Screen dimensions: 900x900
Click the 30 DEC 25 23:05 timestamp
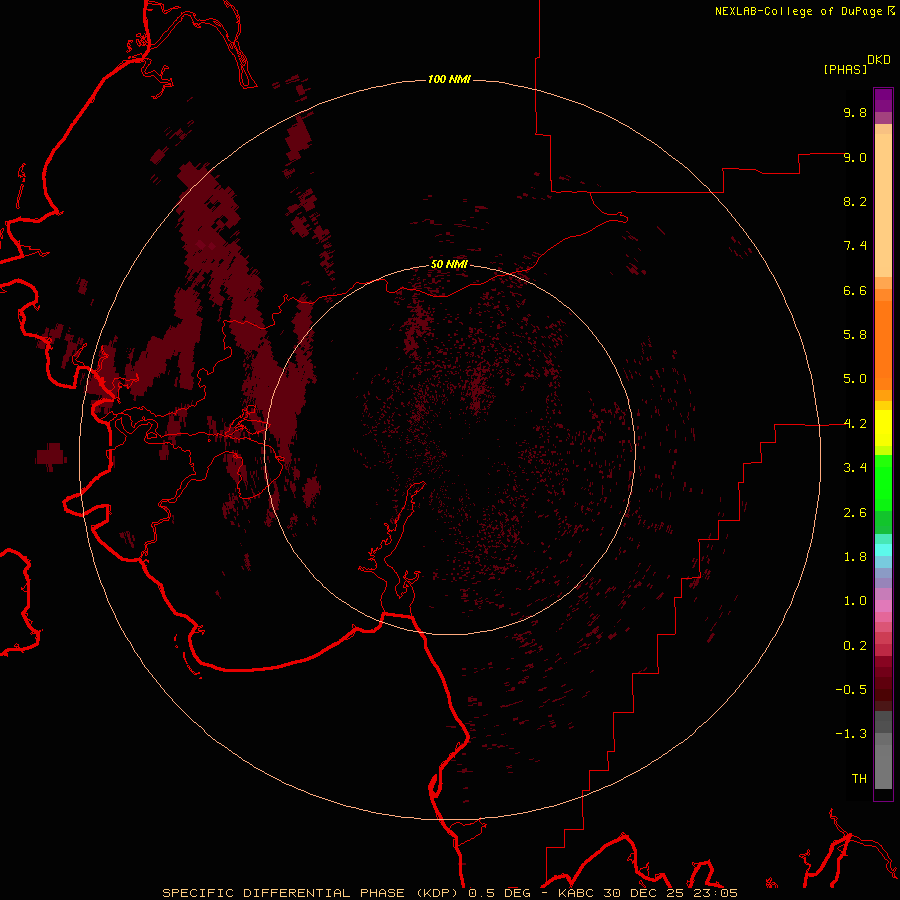click(x=670, y=893)
